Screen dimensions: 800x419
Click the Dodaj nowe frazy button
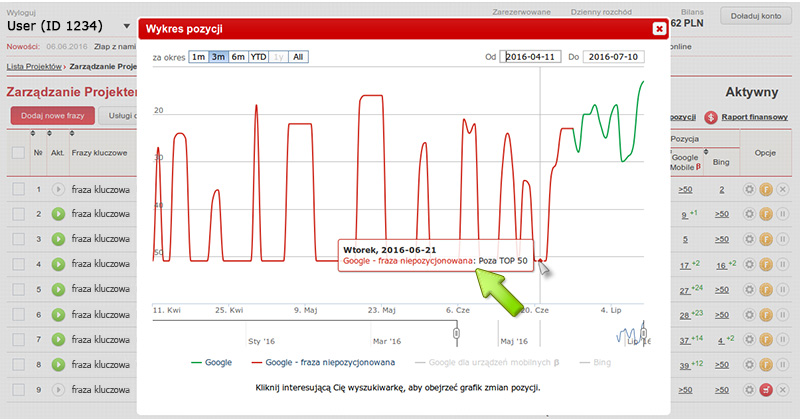[52, 116]
